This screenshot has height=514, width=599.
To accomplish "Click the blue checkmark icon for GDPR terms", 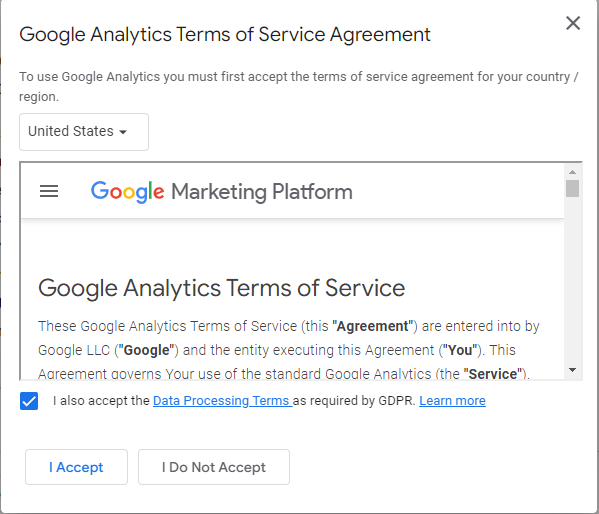I will 29,401.
